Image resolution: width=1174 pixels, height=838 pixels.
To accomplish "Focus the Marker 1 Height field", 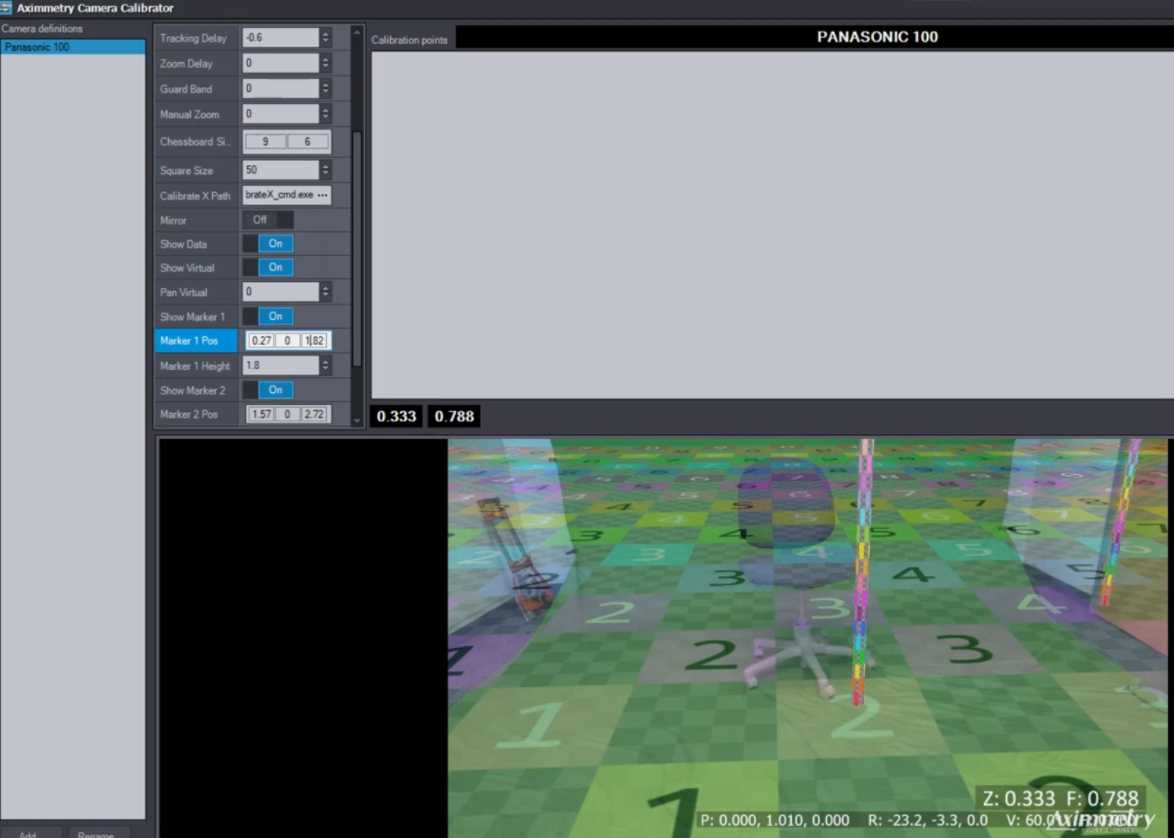I will (x=282, y=365).
